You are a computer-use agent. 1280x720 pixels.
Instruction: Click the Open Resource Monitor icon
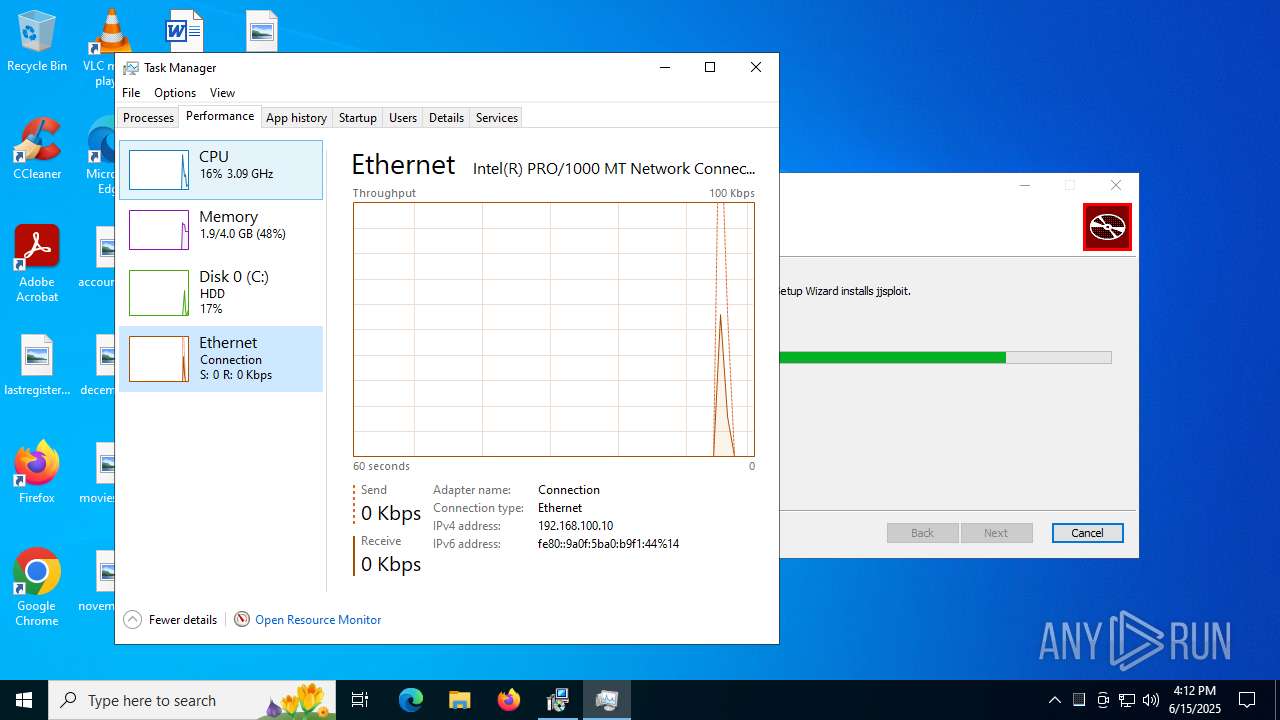coord(242,619)
